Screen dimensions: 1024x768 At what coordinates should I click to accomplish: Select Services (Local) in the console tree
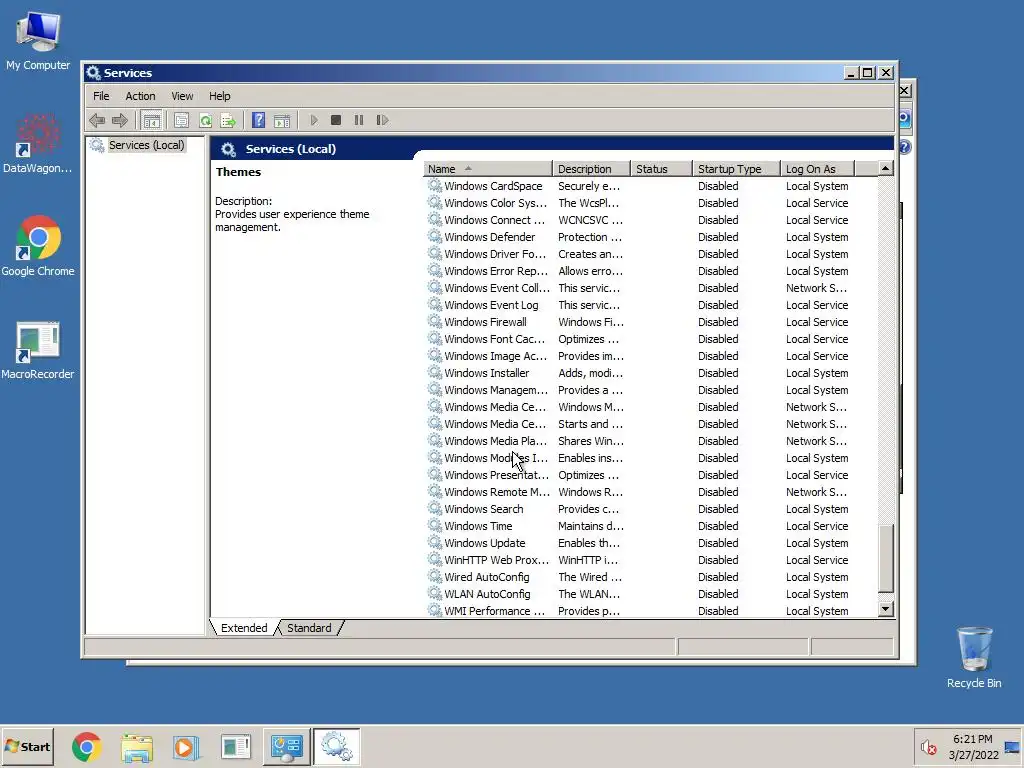pos(146,145)
